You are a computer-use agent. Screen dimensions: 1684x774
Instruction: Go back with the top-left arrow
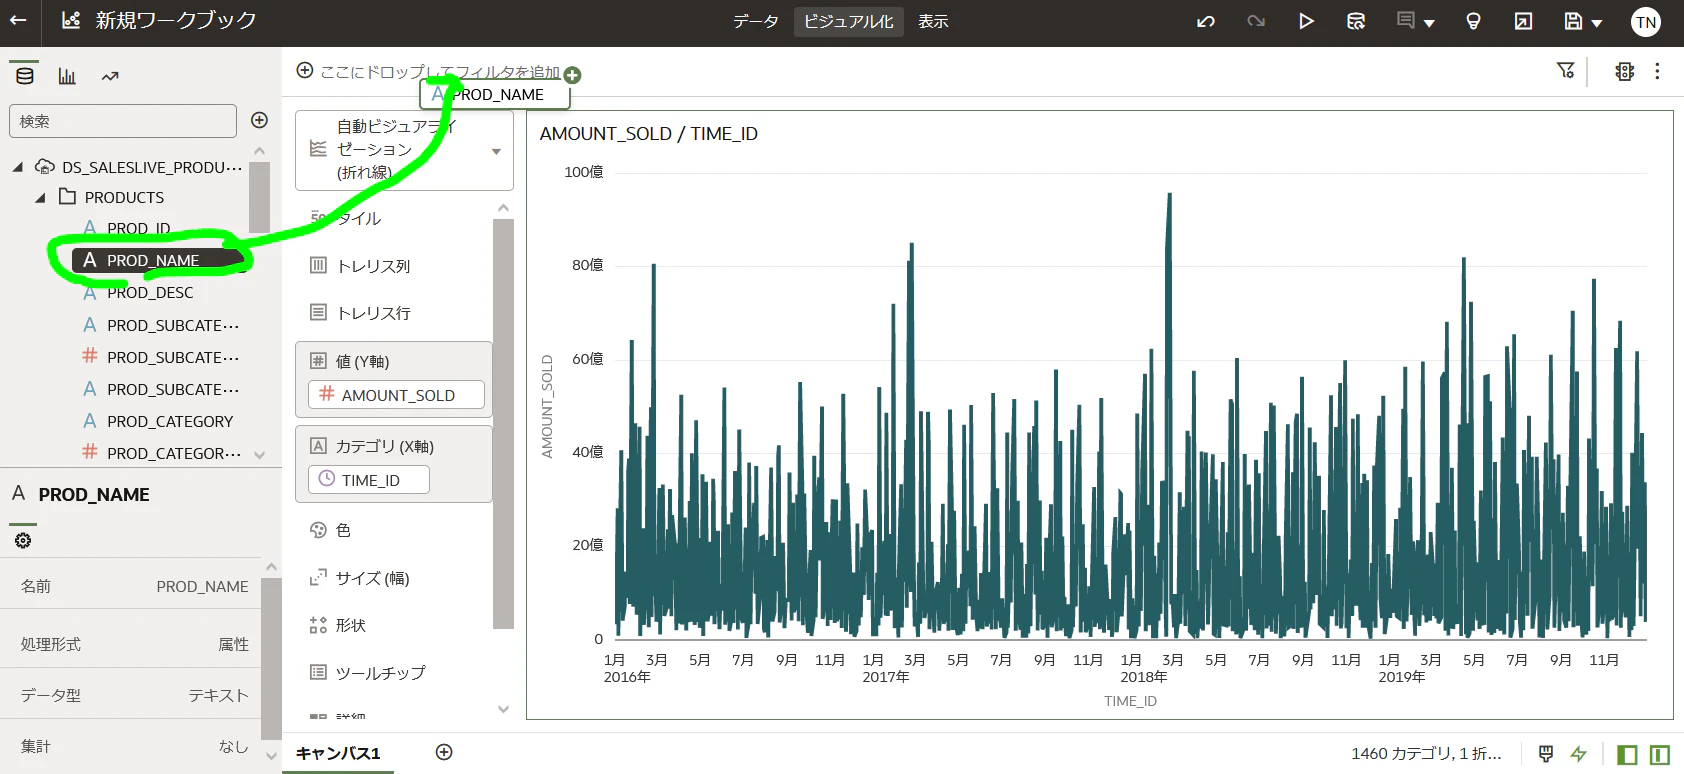click(18, 20)
